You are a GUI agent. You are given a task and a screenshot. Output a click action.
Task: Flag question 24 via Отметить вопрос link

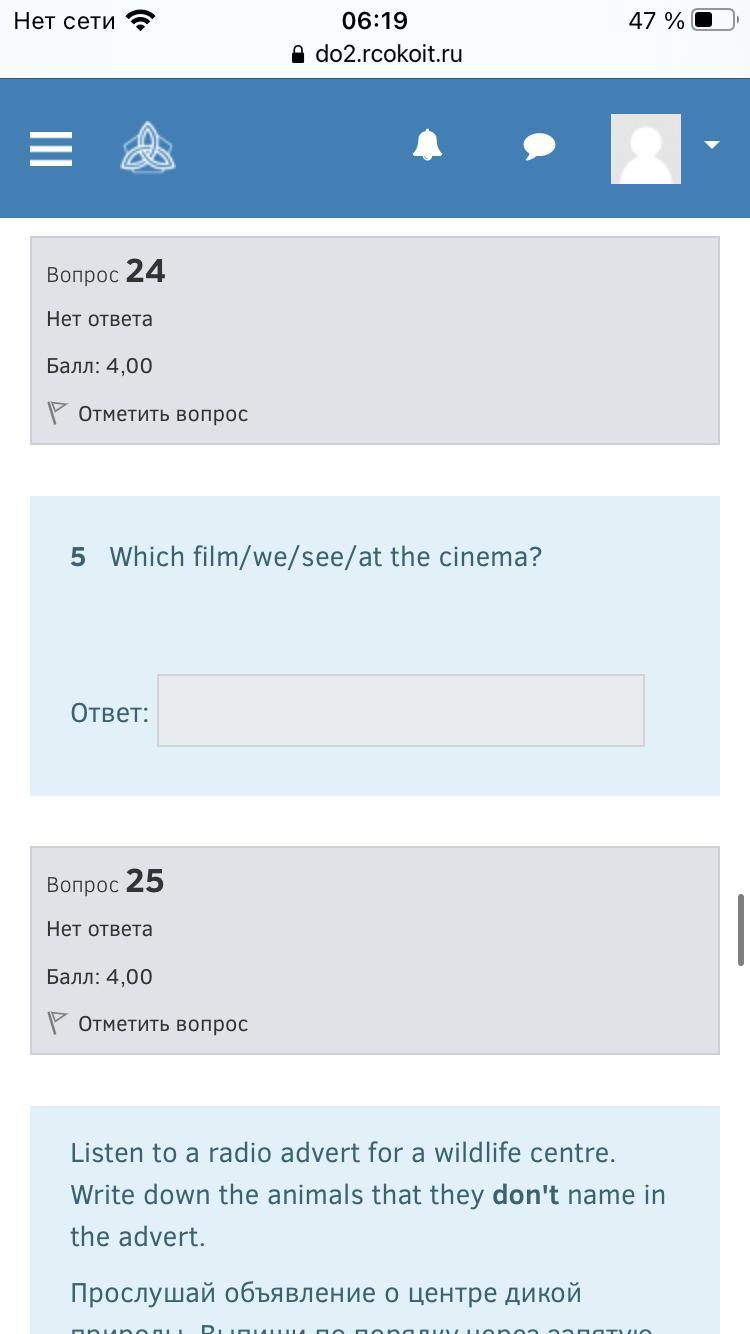[163, 414]
